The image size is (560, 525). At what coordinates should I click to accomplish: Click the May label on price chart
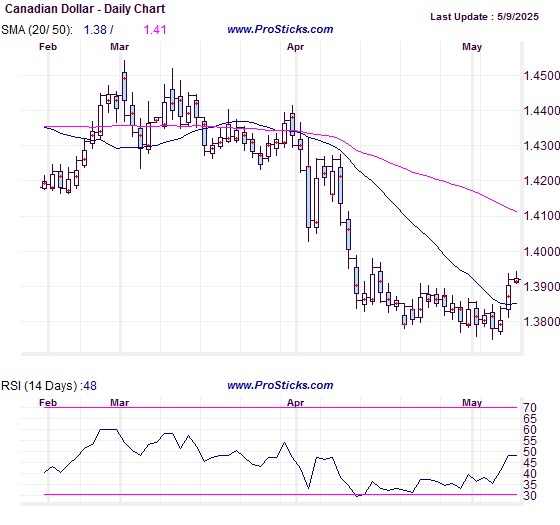coord(472,47)
